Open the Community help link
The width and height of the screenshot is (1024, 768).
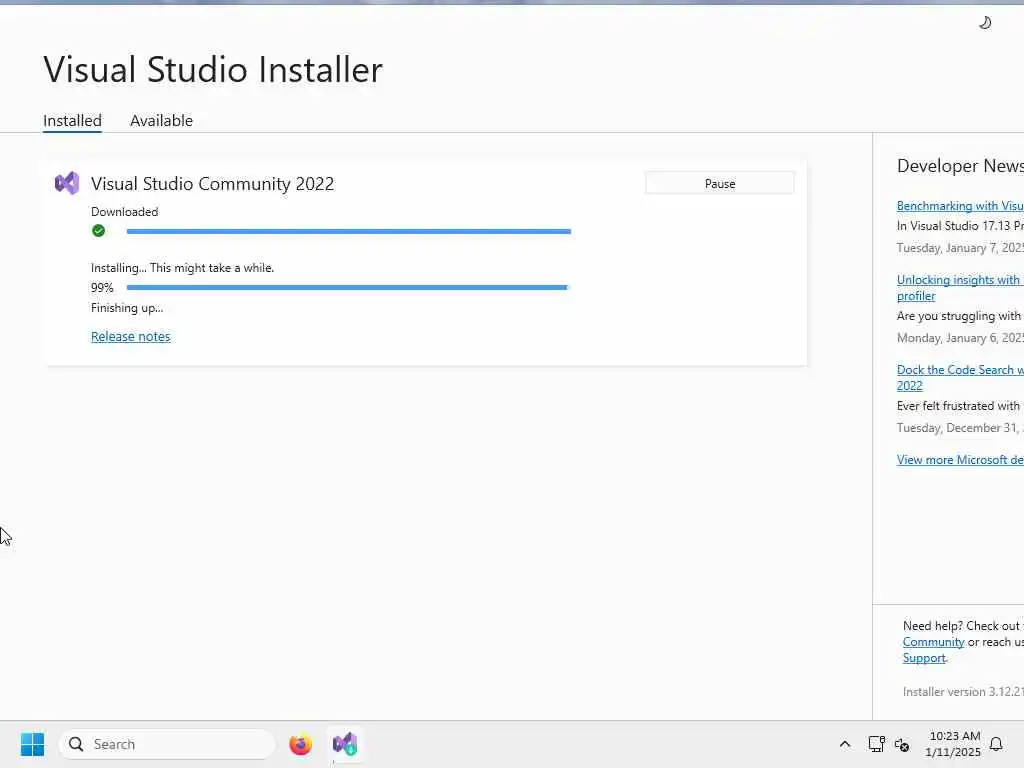pos(933,642)
